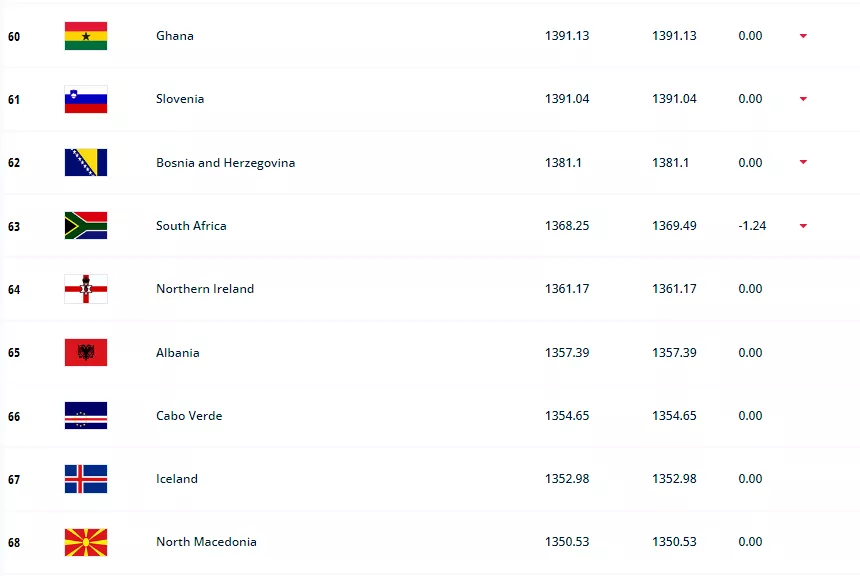
Task: Click South Africa's -1.24 points change
Action: [x=752, y=226]
